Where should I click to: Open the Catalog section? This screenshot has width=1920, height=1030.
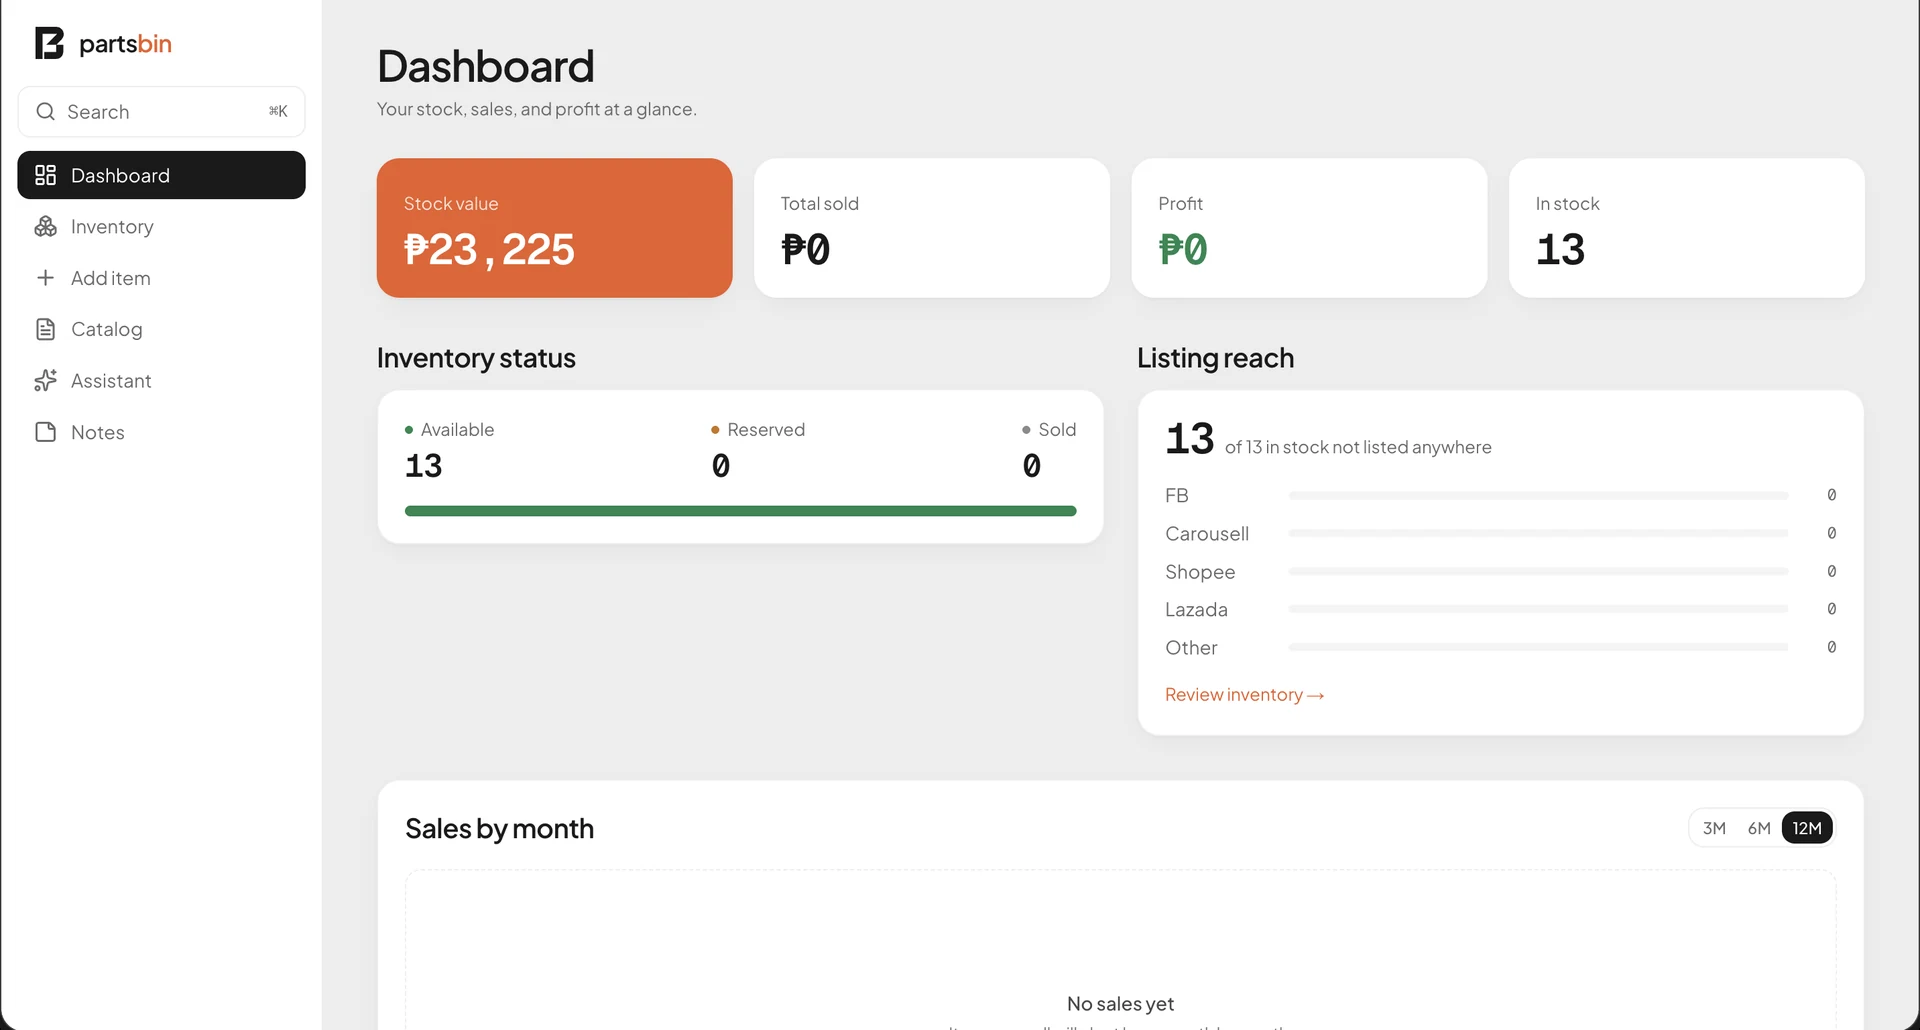pos(161,329)
